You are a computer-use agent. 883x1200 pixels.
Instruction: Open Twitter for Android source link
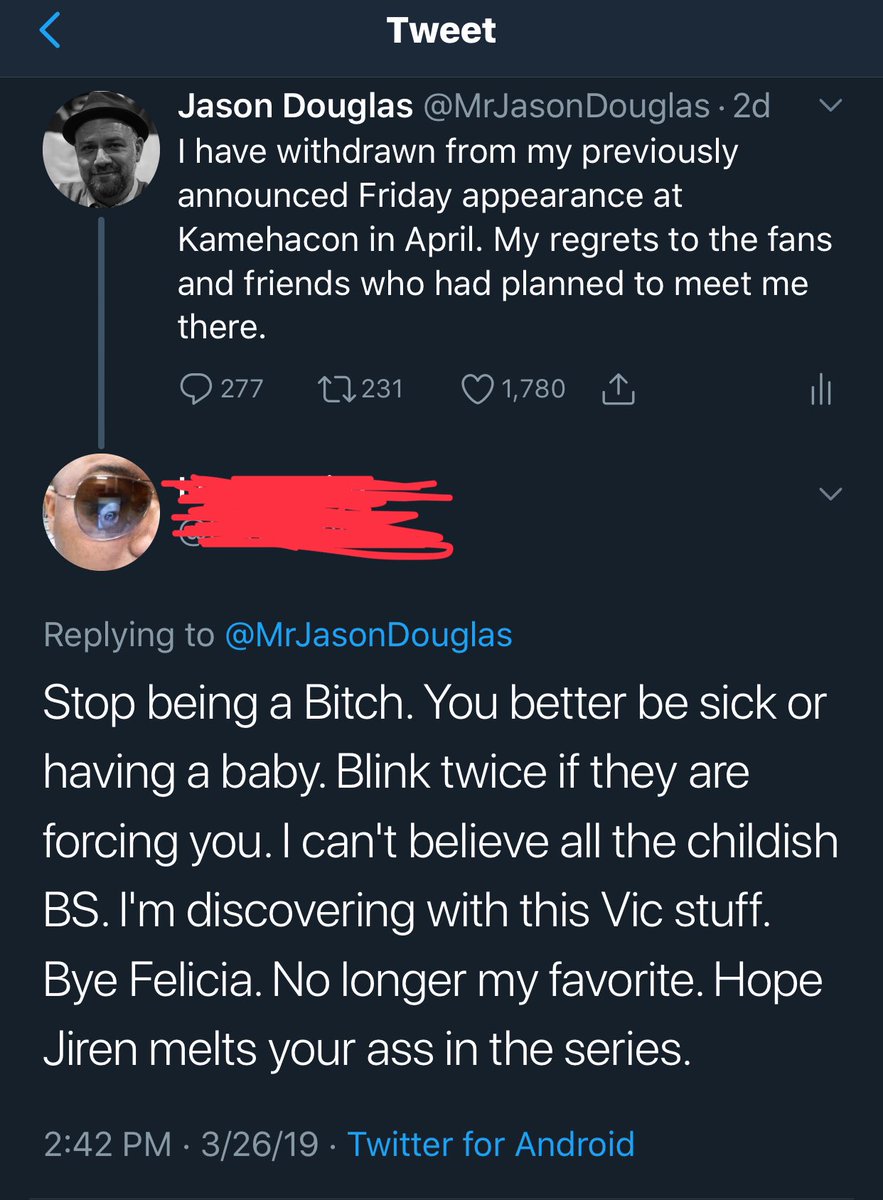(490, 1143)
